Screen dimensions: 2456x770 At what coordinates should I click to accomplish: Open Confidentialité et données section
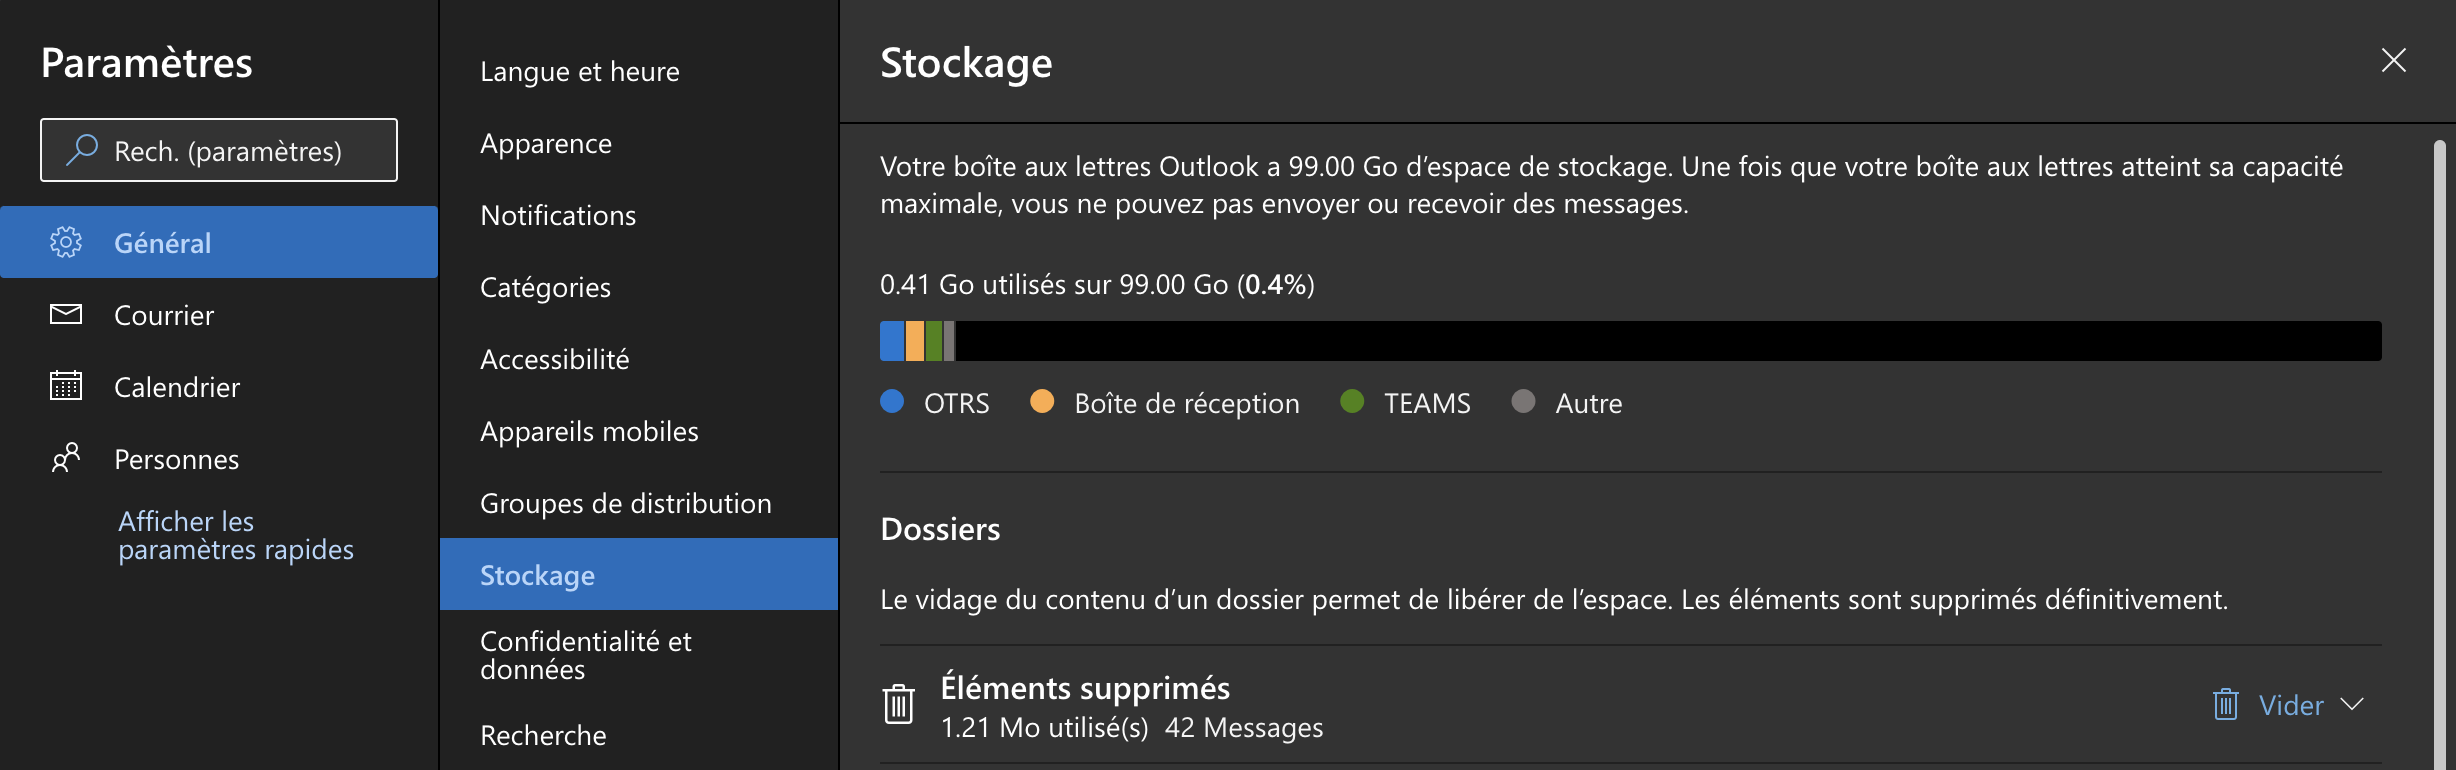tap(585, 655)
